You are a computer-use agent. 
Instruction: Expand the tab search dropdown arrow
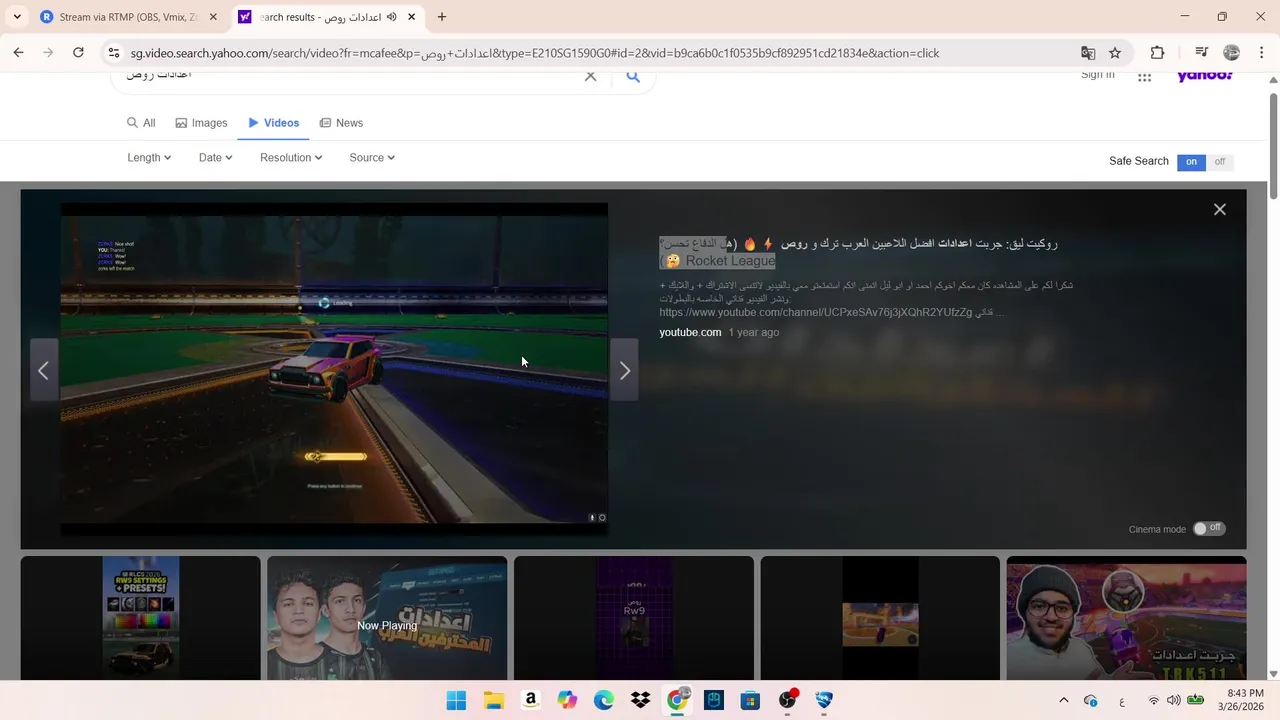[x=17, y=17]
